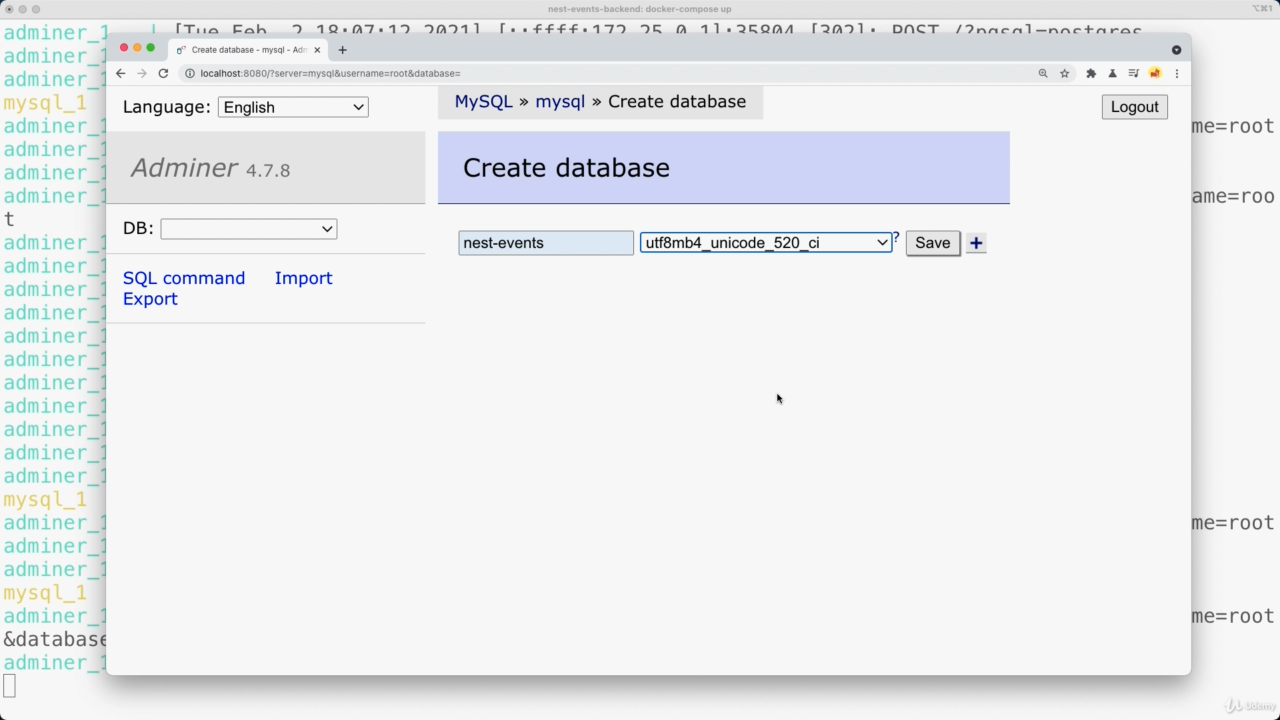1280x720 pixels.
Task: Click the browser back arrow
Action: tap(120, 73)
